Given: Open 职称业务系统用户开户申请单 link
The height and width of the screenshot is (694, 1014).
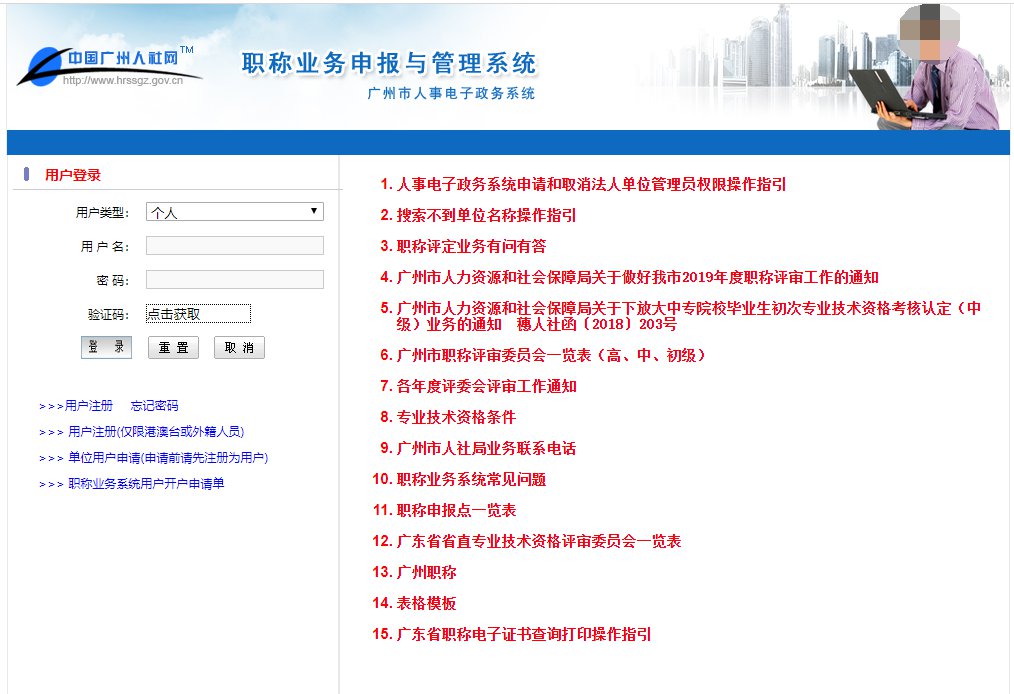Looking at the screenshot, I should point(146,483).
